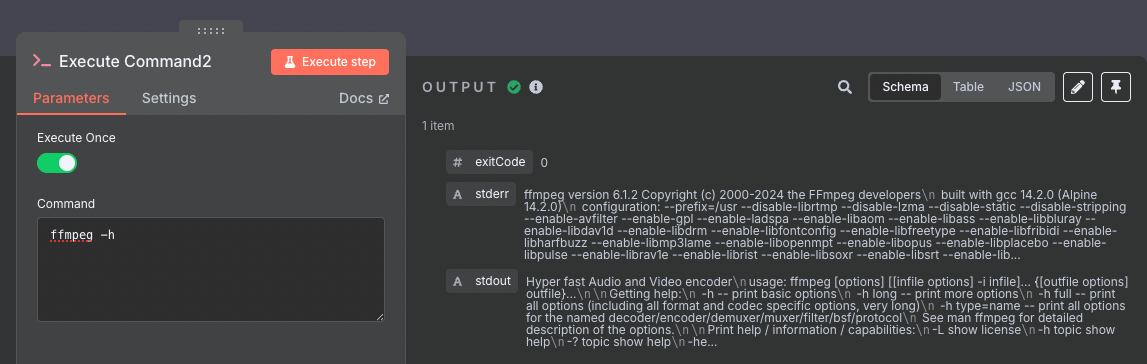Screen dimensions: 1147x364
Task: Click into the Command text field
Action: pos(211,269)
